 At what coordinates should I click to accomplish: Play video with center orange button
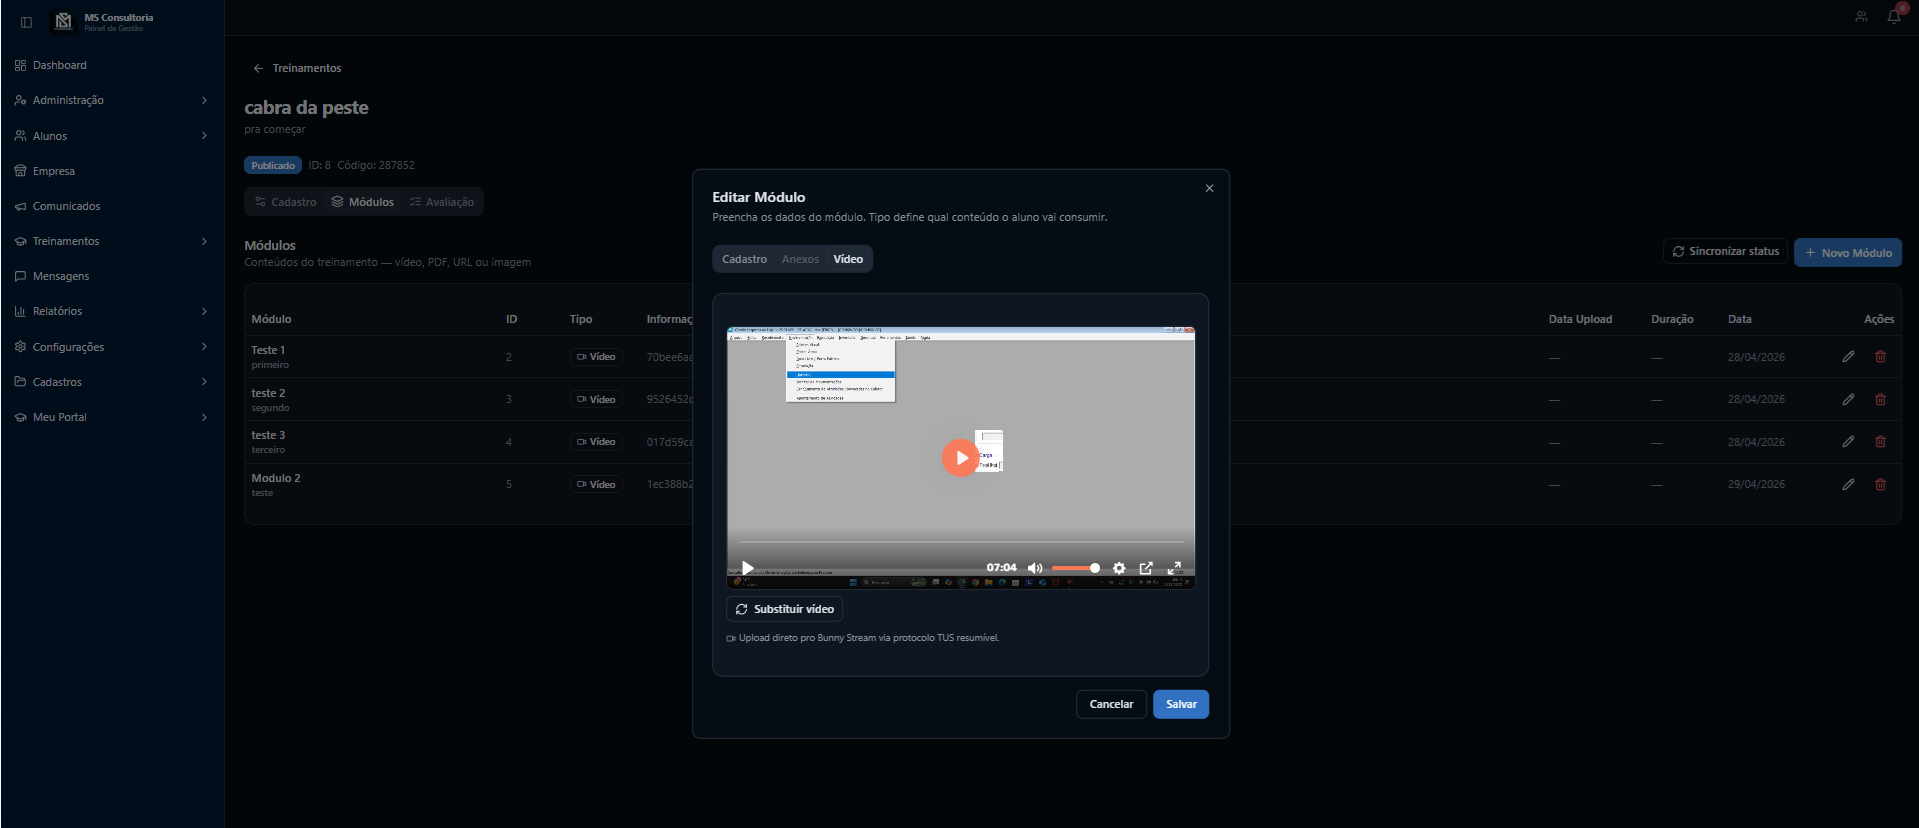click(x=960, y=458)
